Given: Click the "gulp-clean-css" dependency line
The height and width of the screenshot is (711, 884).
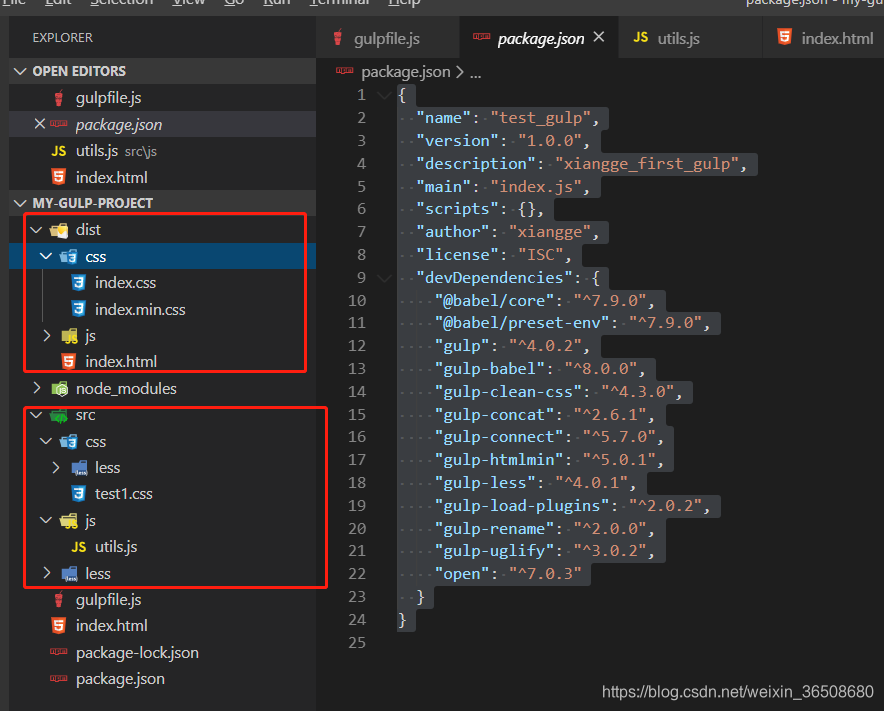Looking at the screenshot, I should point(558,391).
